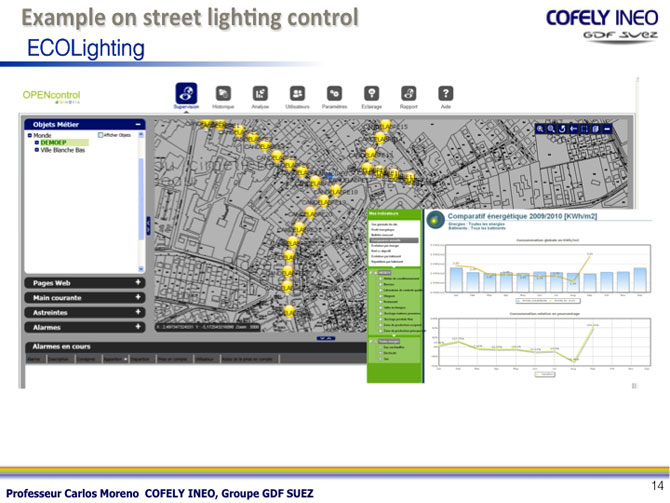Click the southernmost yellow lamp marker

289,312
